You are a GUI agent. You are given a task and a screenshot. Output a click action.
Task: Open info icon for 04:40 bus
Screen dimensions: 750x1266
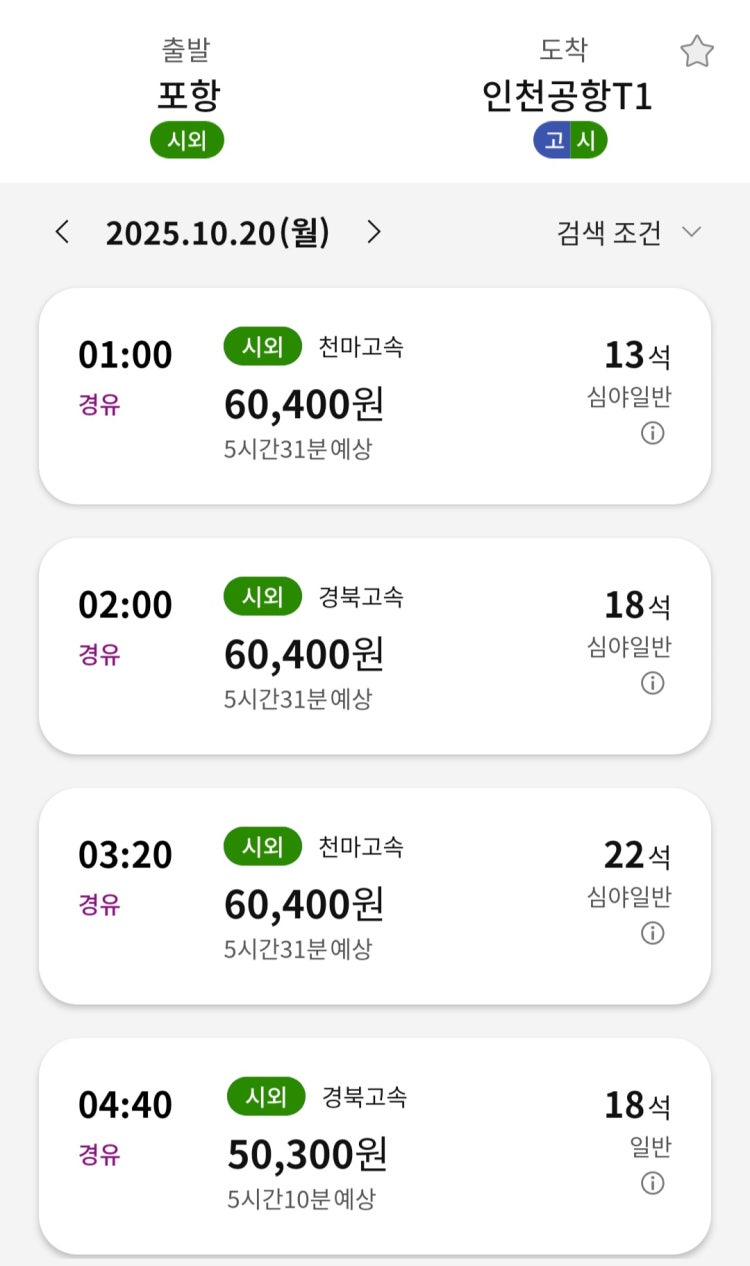tap(652, 1183)
